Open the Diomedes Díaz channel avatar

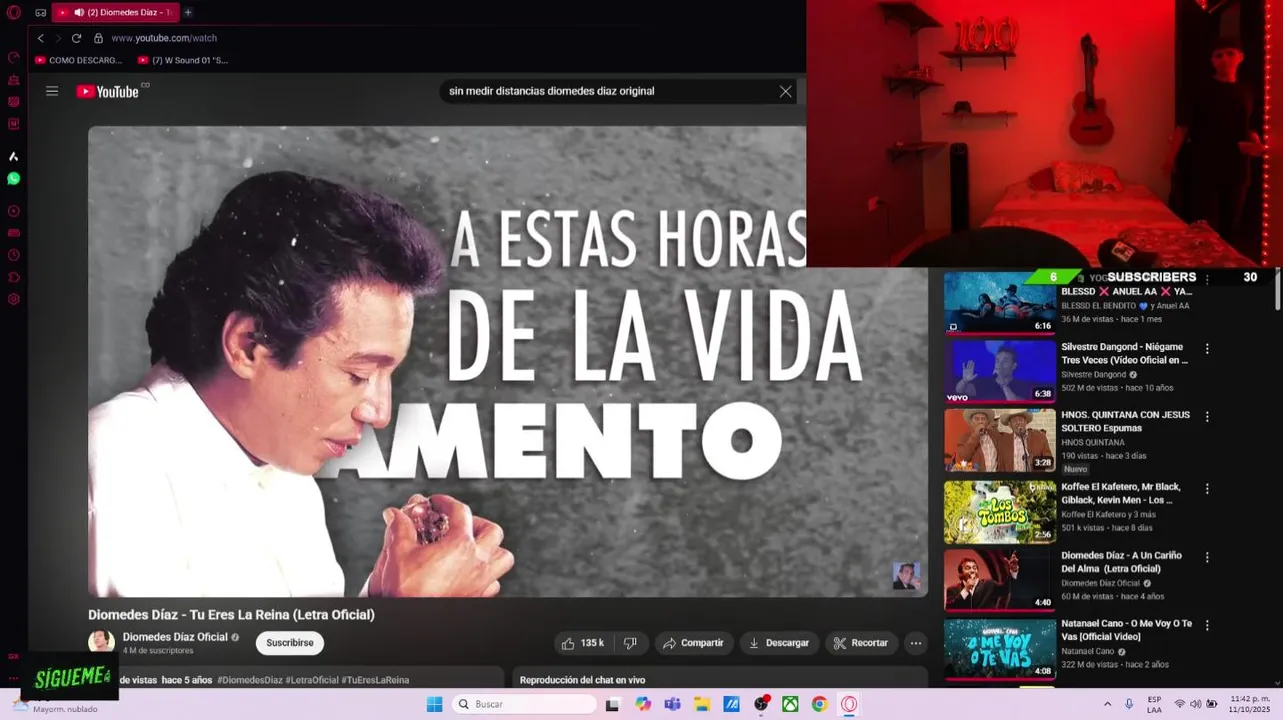pyautogui.click(x=101, y=642)
